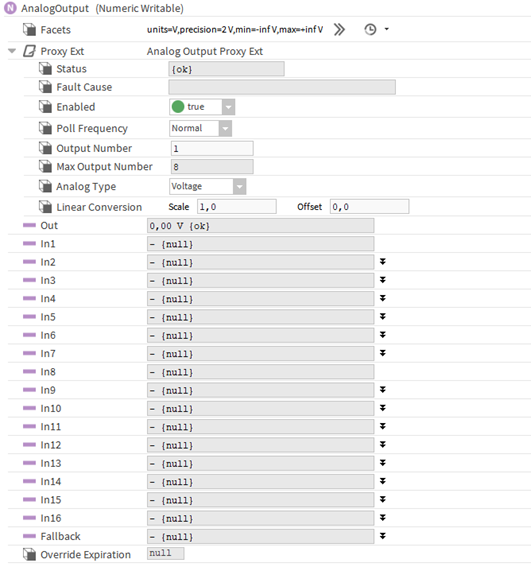Expand the In16 row double-arrow icon
Screen dimensions: 531x567
[x=383, y=518]
